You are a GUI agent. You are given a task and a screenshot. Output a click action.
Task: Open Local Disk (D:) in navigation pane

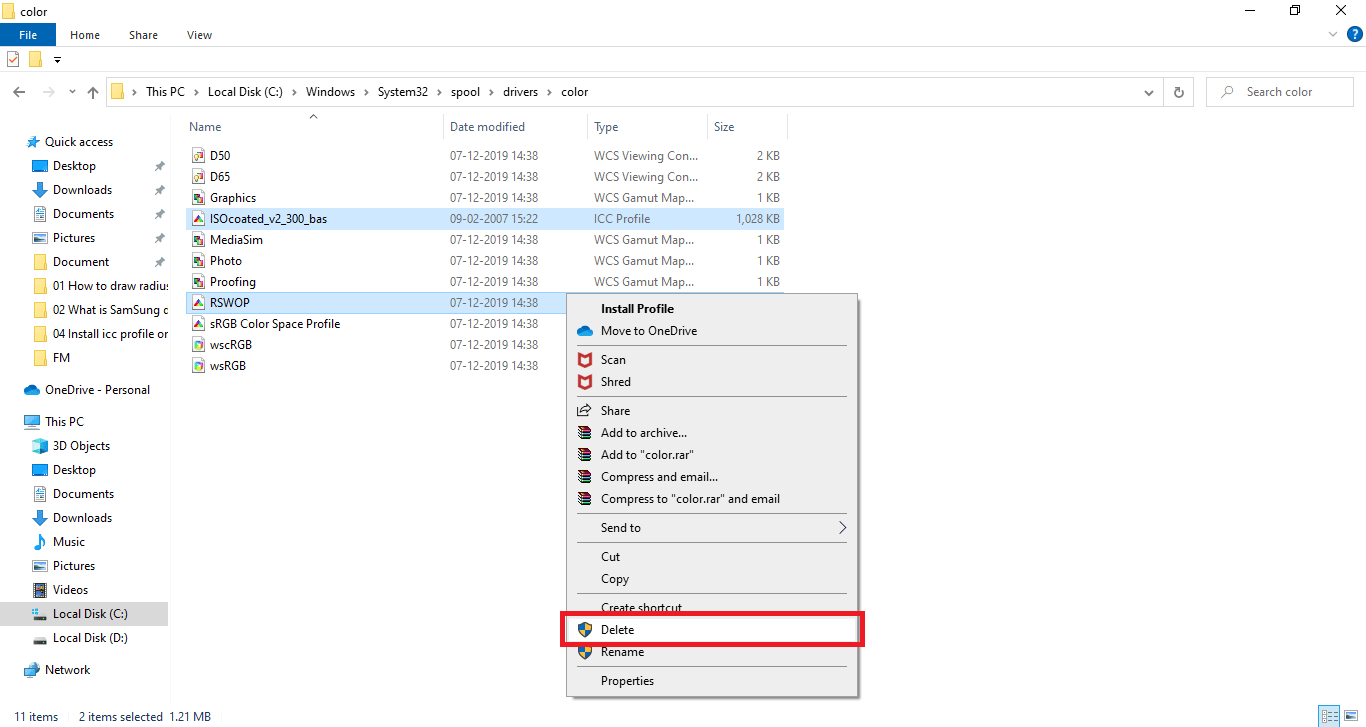pos(90,638)
